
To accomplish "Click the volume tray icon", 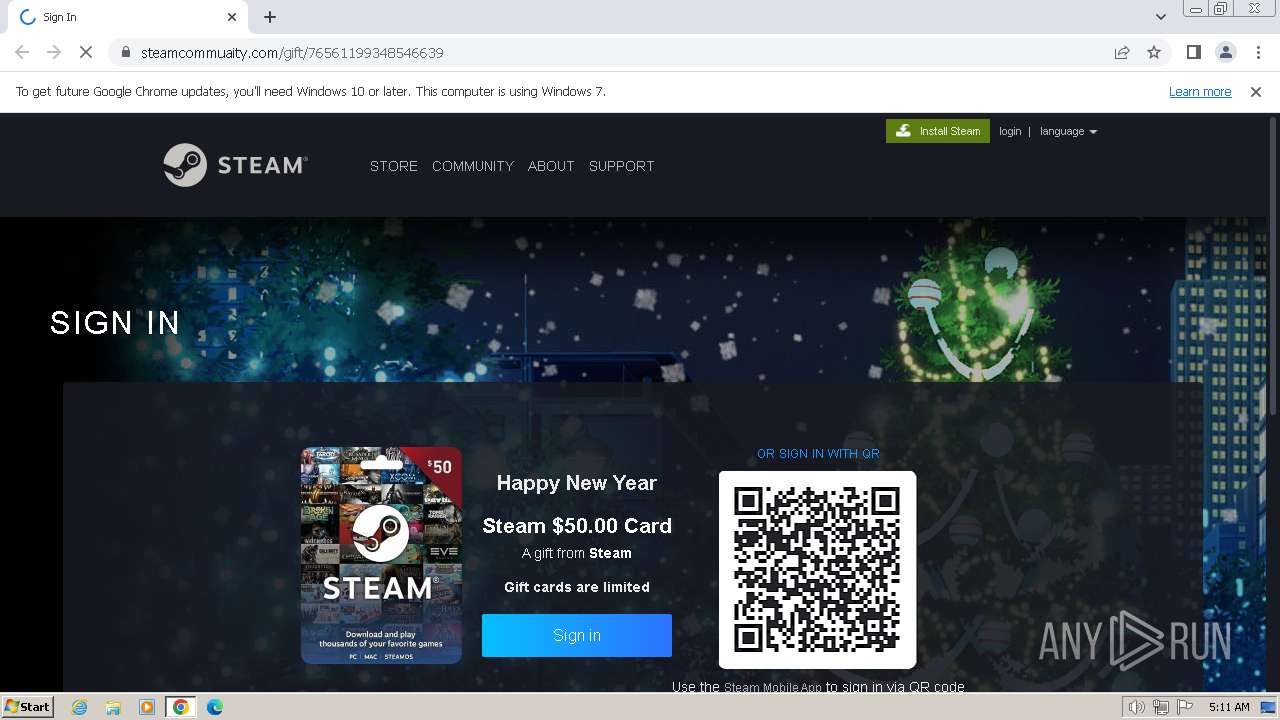I will [1137, 707].
